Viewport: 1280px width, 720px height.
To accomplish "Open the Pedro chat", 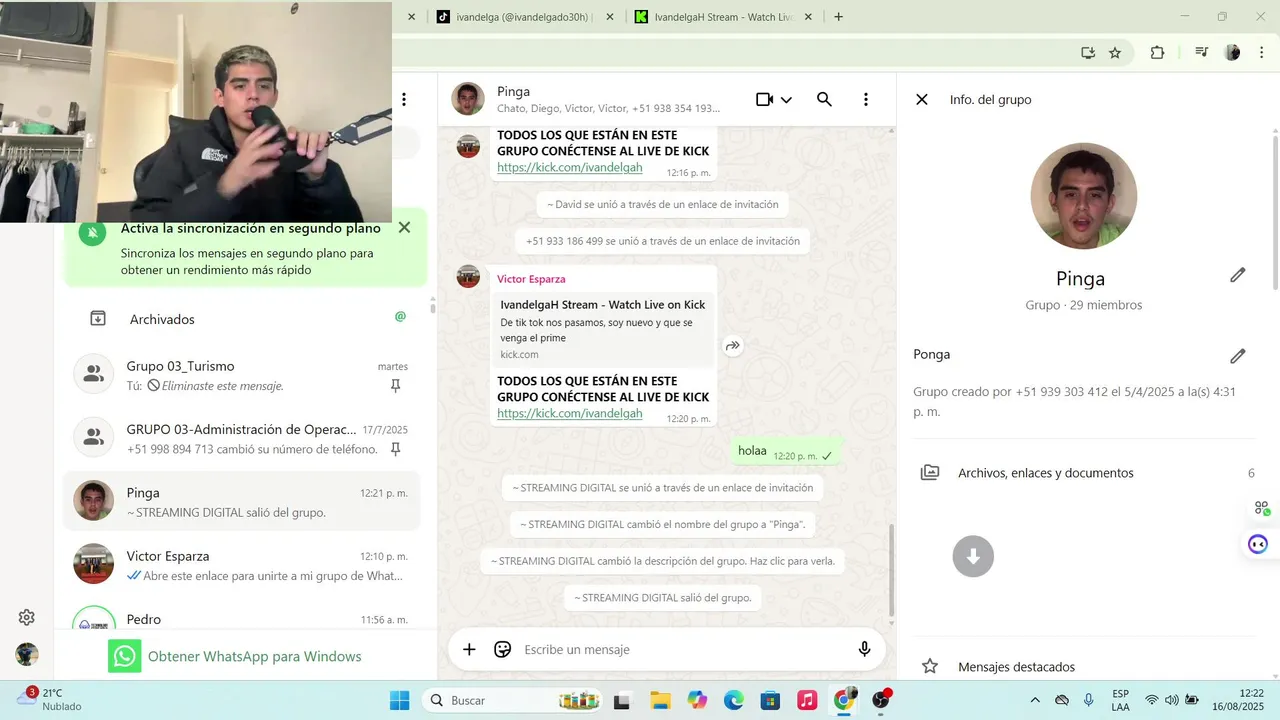I will tap(242, 616).
